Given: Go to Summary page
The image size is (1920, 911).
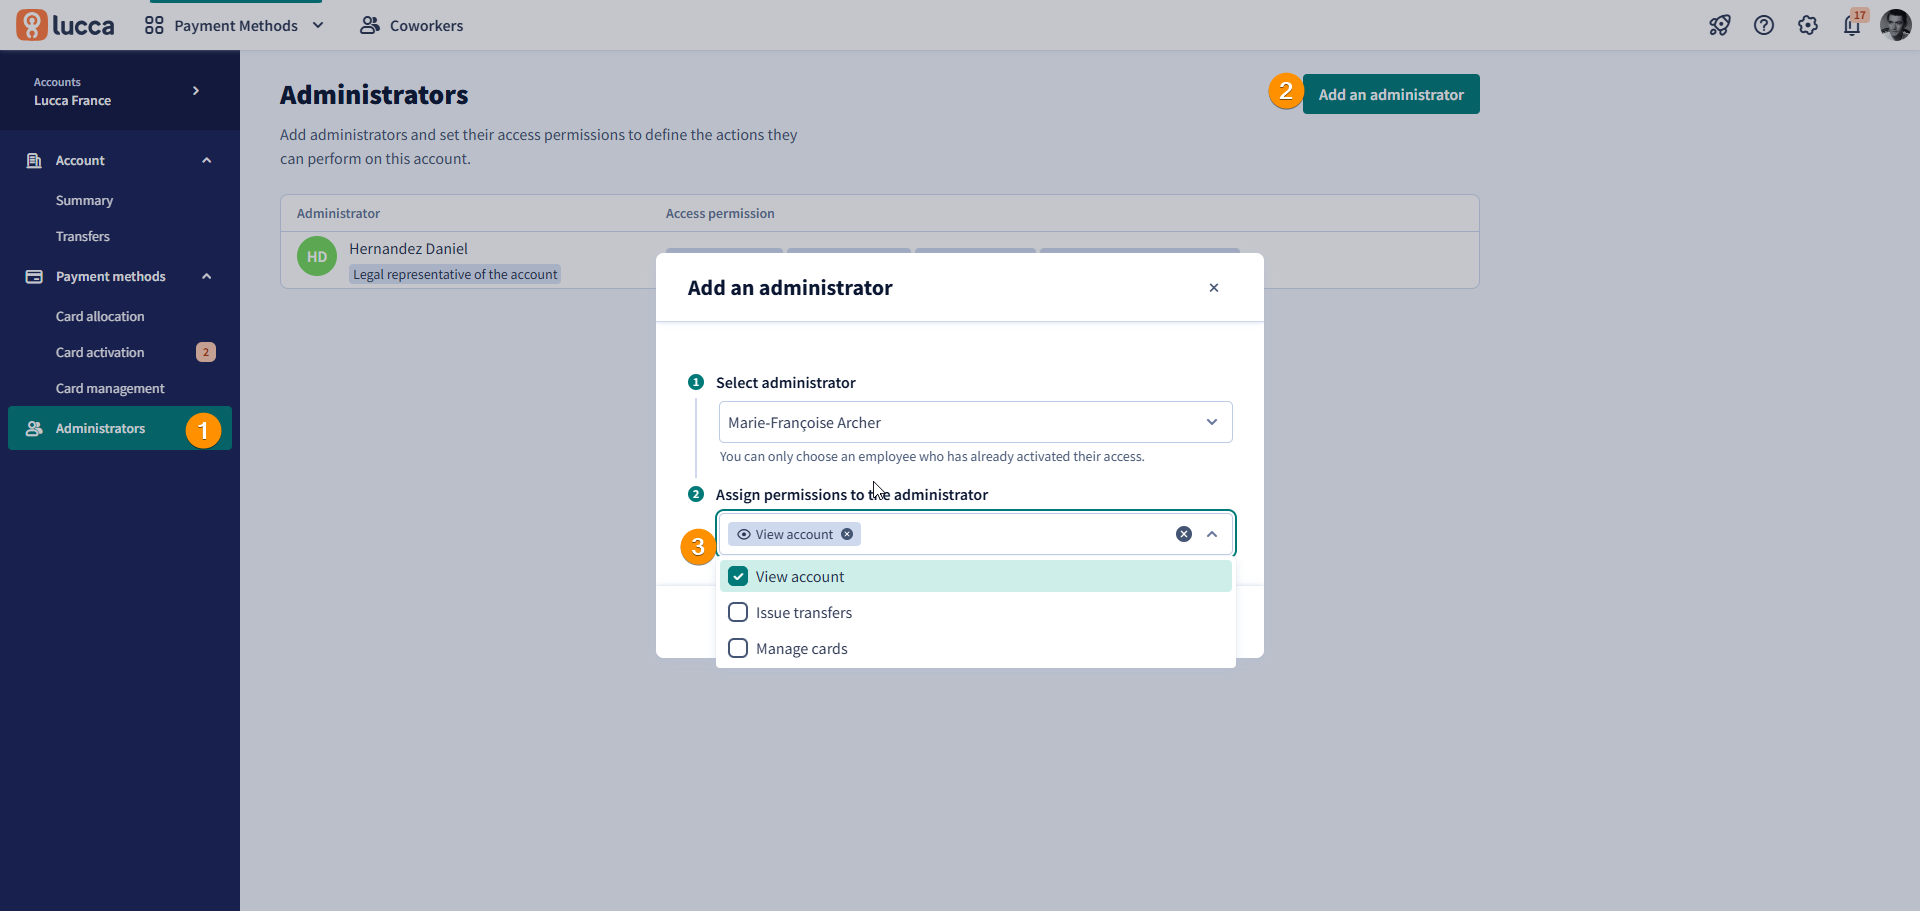Looking at the screenshot, I should (84, 200).
